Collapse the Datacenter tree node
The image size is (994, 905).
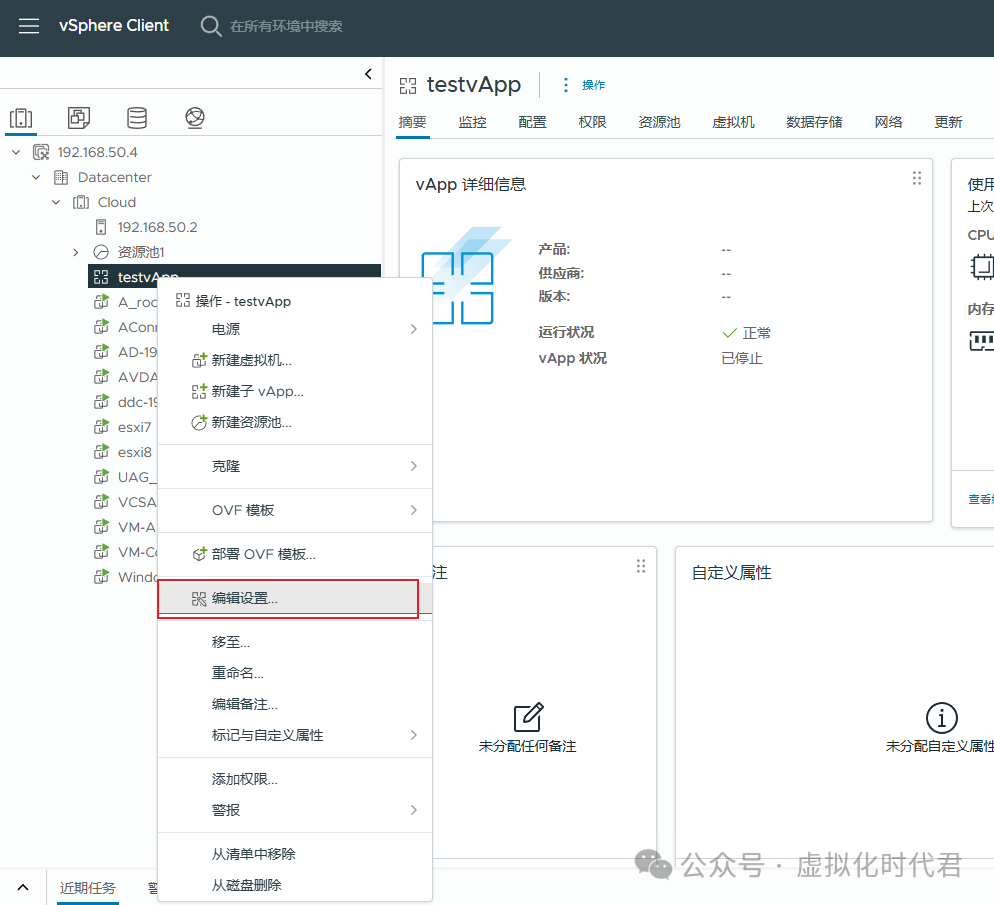click(x=36, y=177)
